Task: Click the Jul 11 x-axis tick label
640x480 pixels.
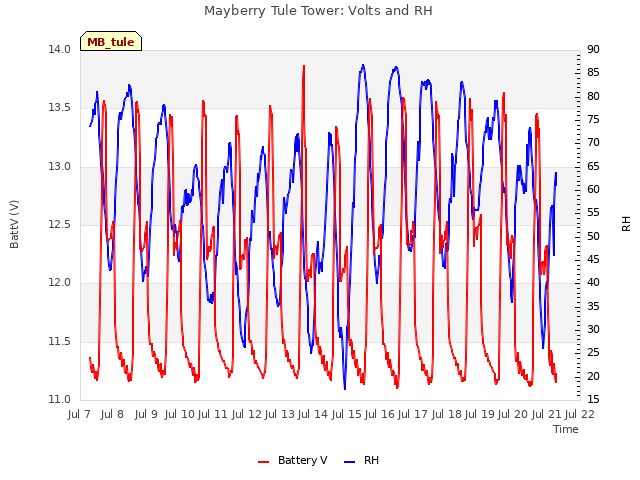Action: [x=212, y=415]
